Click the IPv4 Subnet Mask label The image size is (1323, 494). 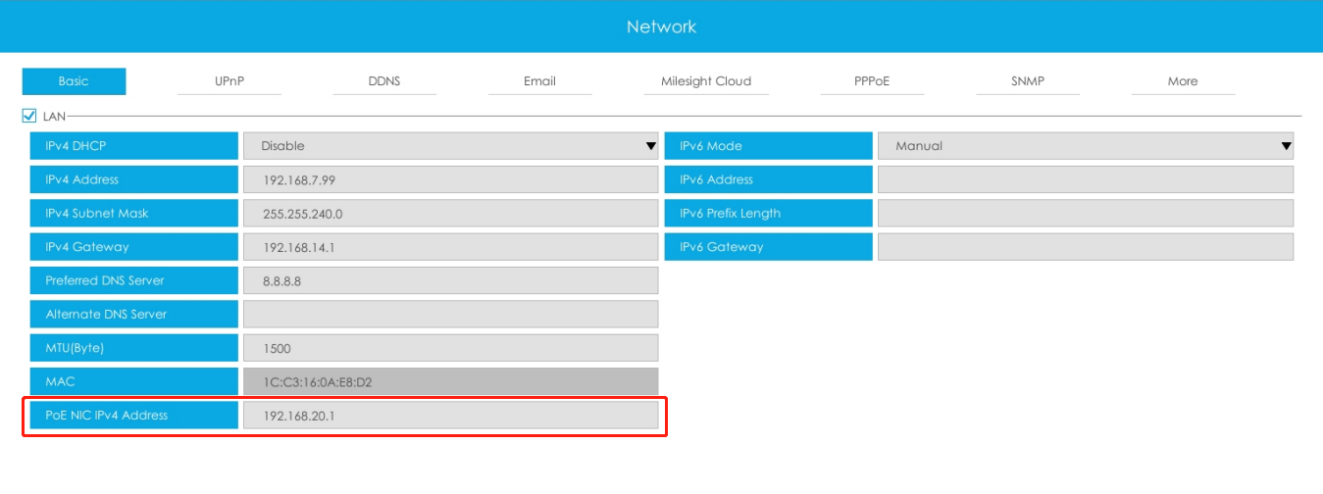[134, 213]
